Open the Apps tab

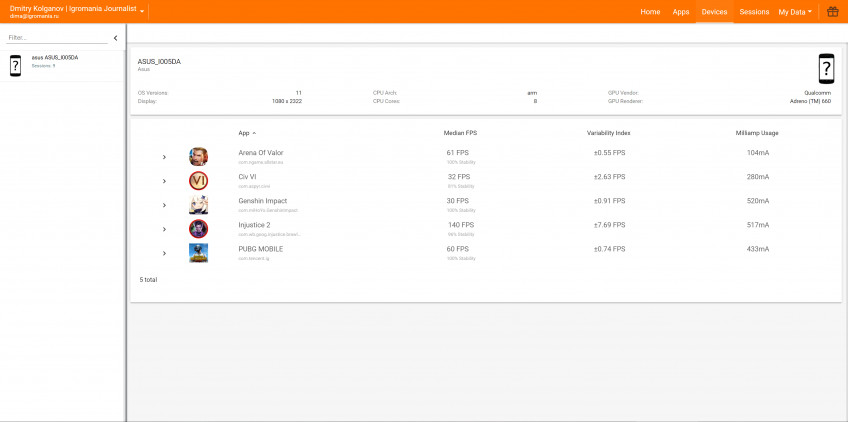(681, 12)
